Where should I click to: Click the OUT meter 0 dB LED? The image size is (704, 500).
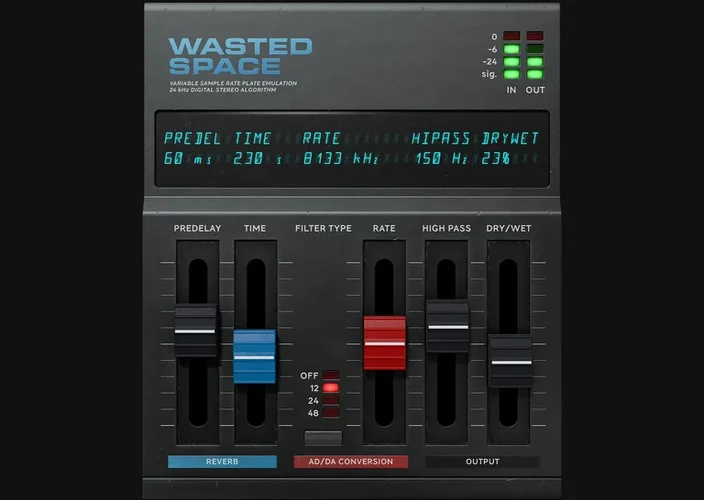click(535, 36)
